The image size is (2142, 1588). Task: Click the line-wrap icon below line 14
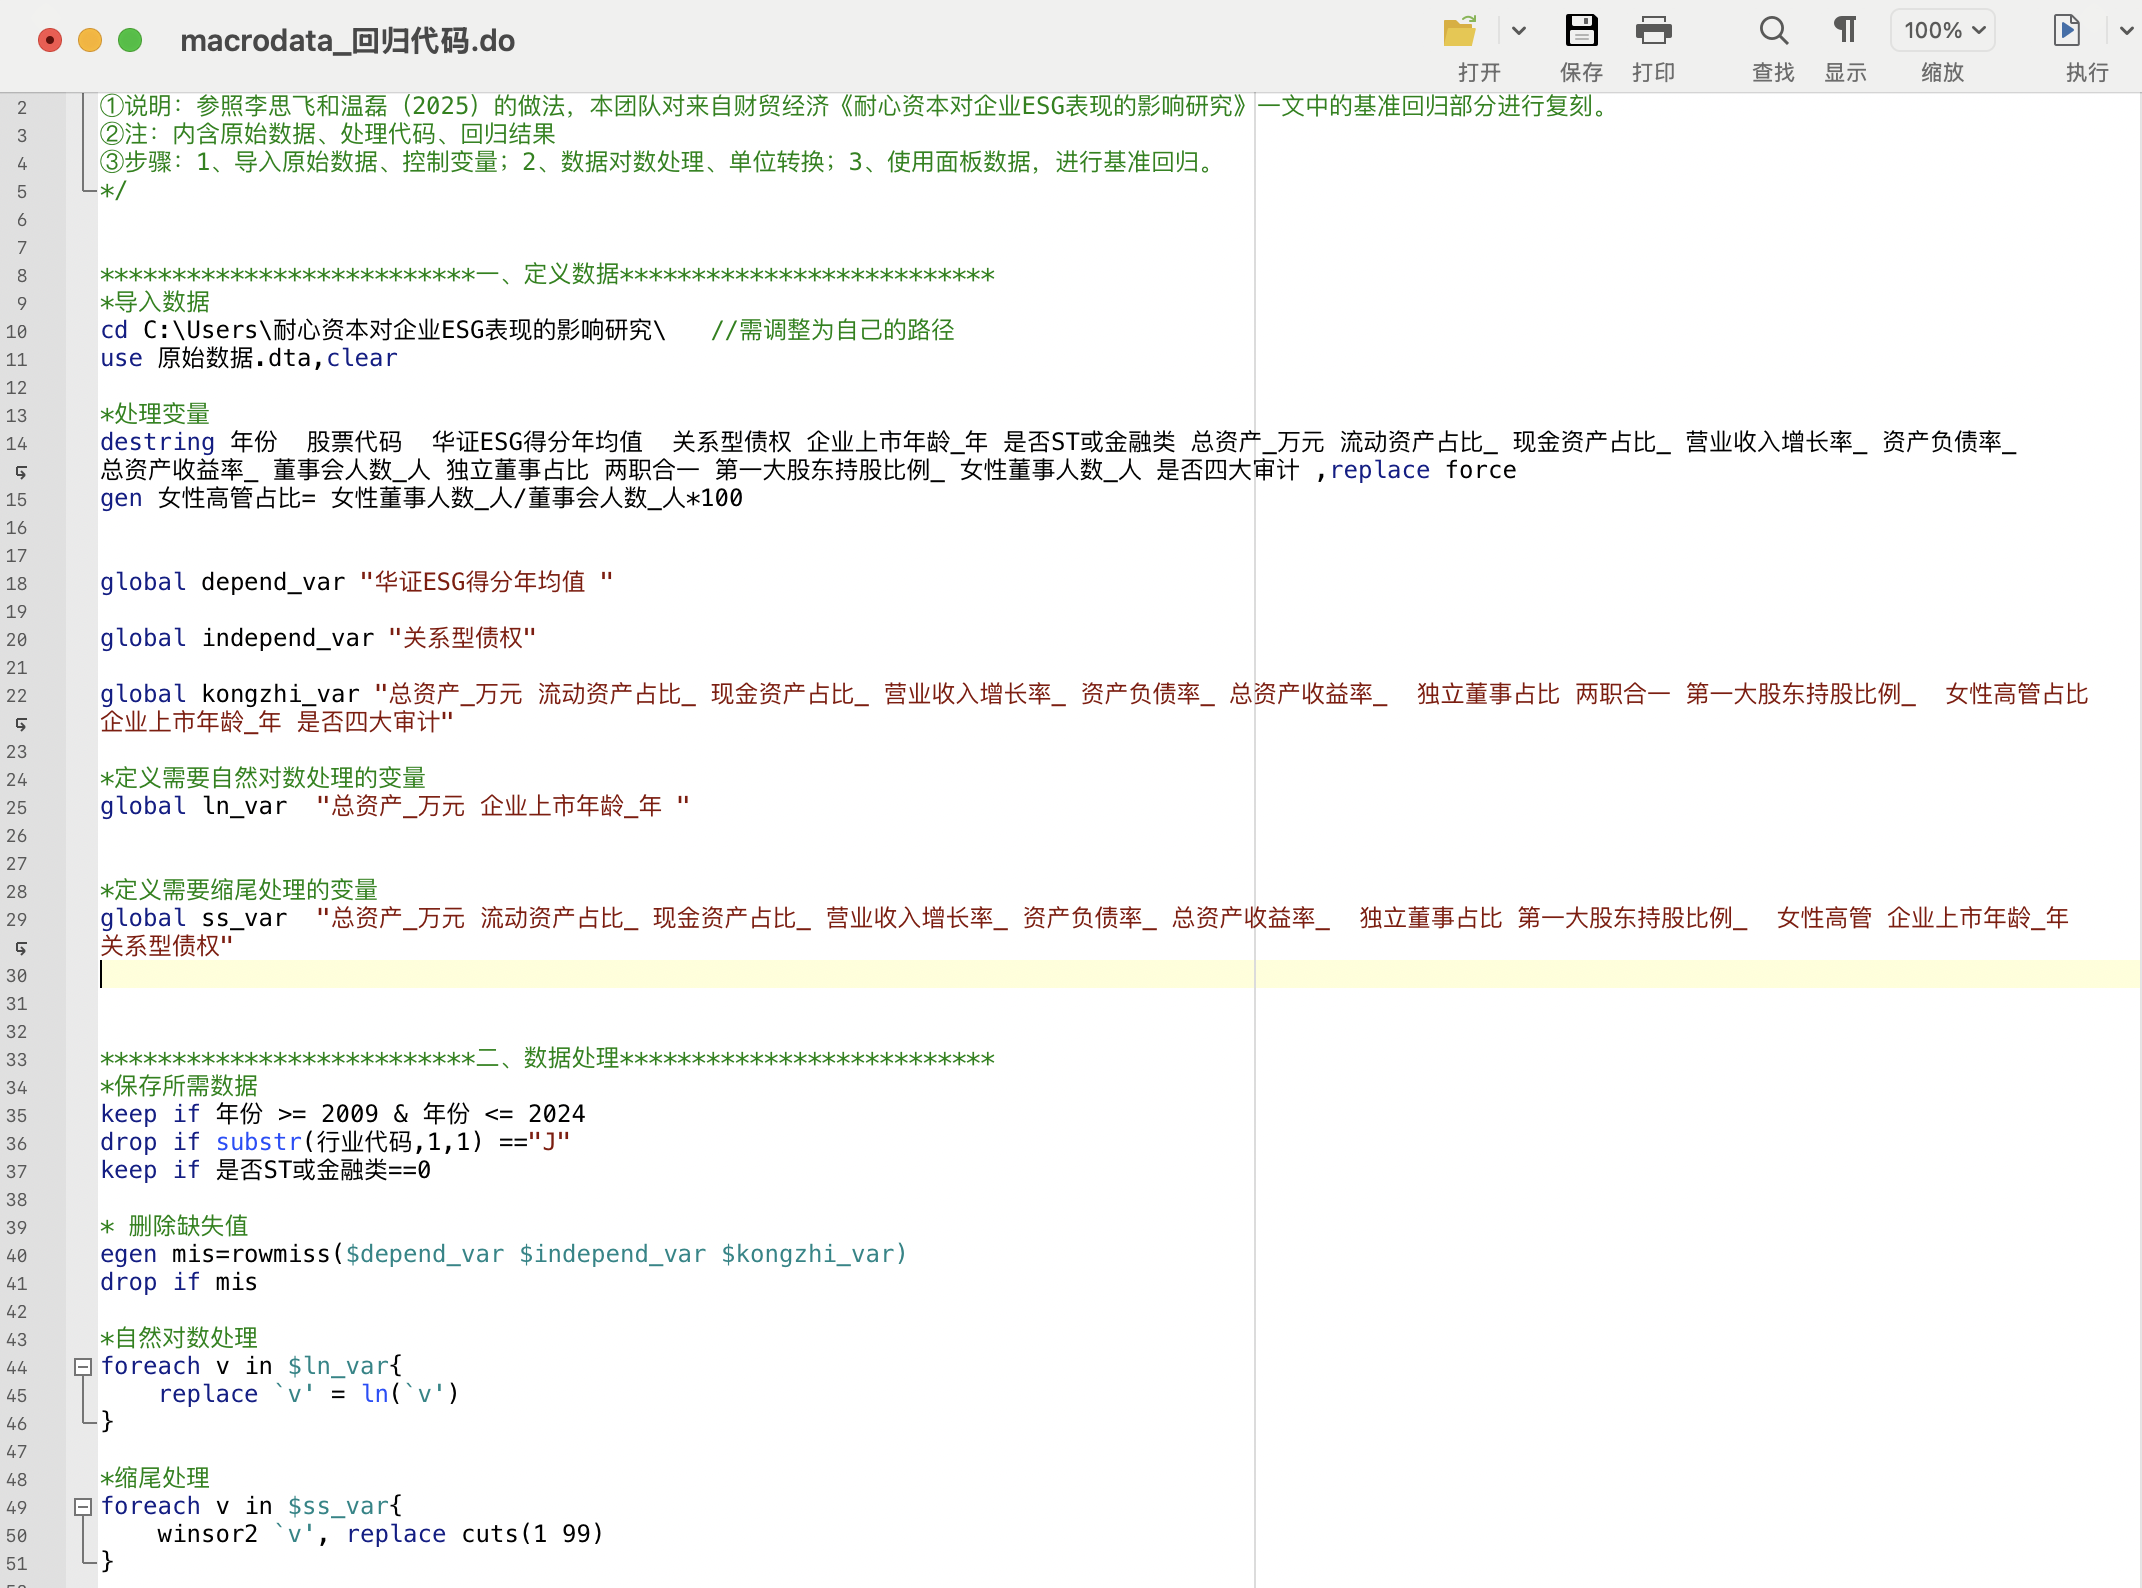pos(20,471)
